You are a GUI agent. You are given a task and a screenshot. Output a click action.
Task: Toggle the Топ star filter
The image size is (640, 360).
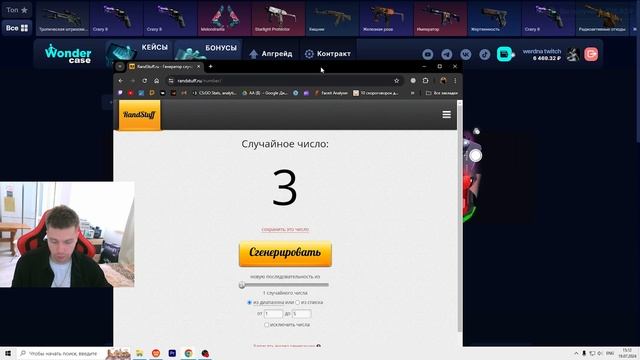17,10
